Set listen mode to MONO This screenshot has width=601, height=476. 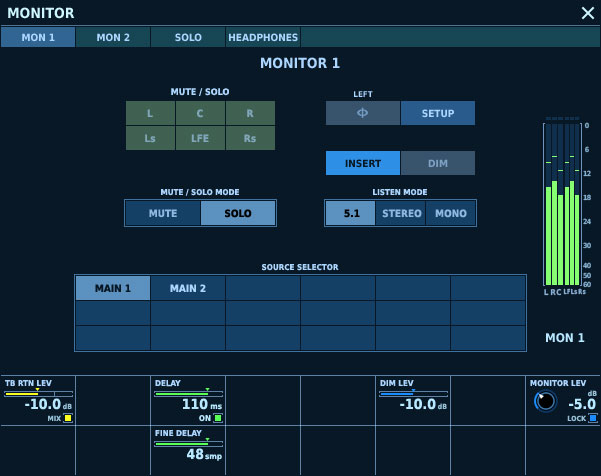pyautogui.click(x=450, y=213)
